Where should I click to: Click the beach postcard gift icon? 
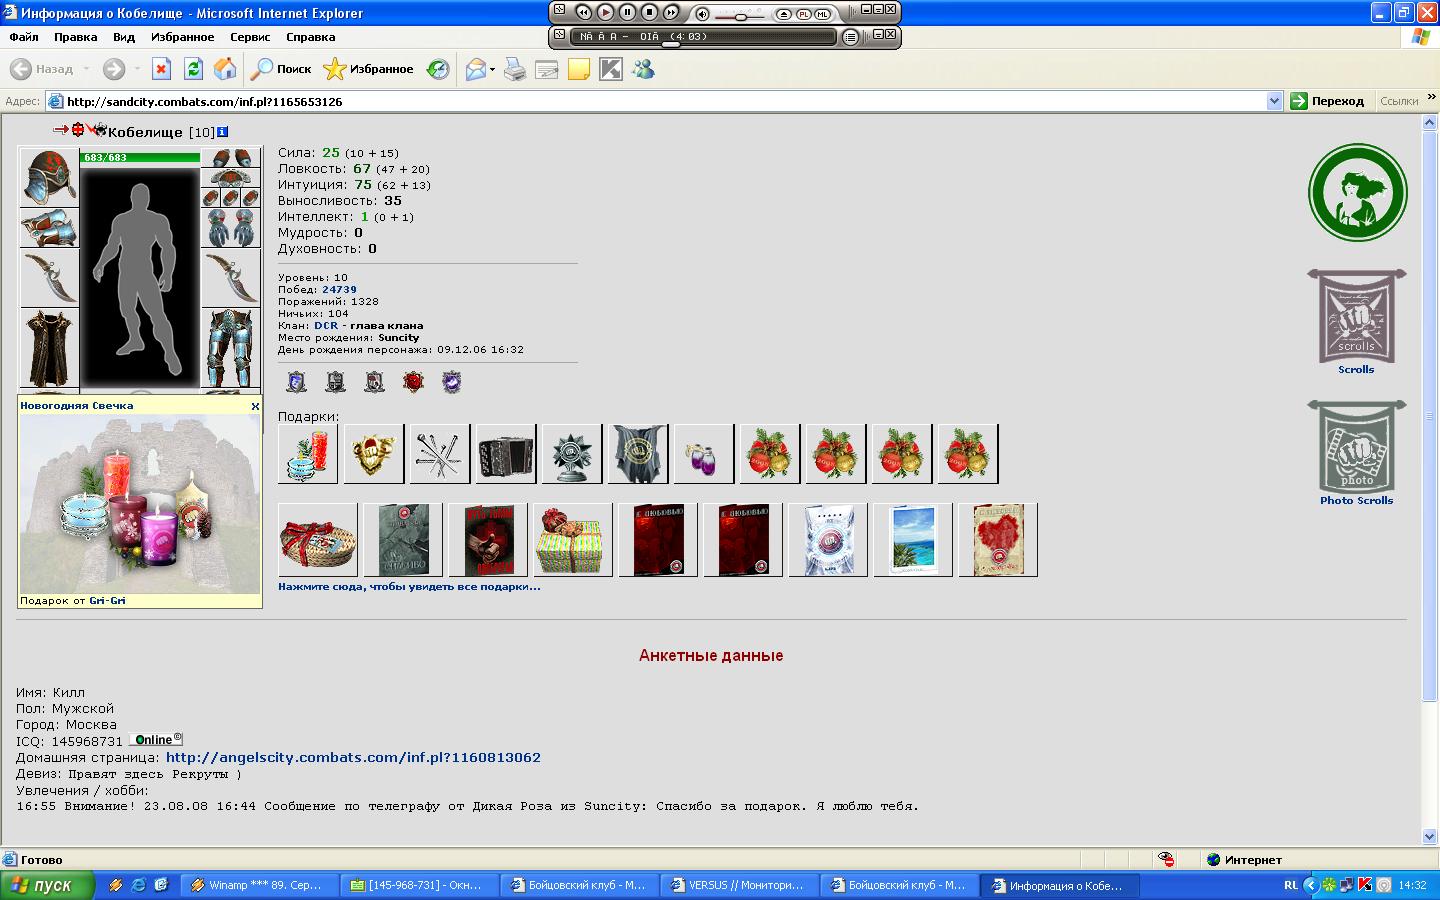click(x=913, y=540)
